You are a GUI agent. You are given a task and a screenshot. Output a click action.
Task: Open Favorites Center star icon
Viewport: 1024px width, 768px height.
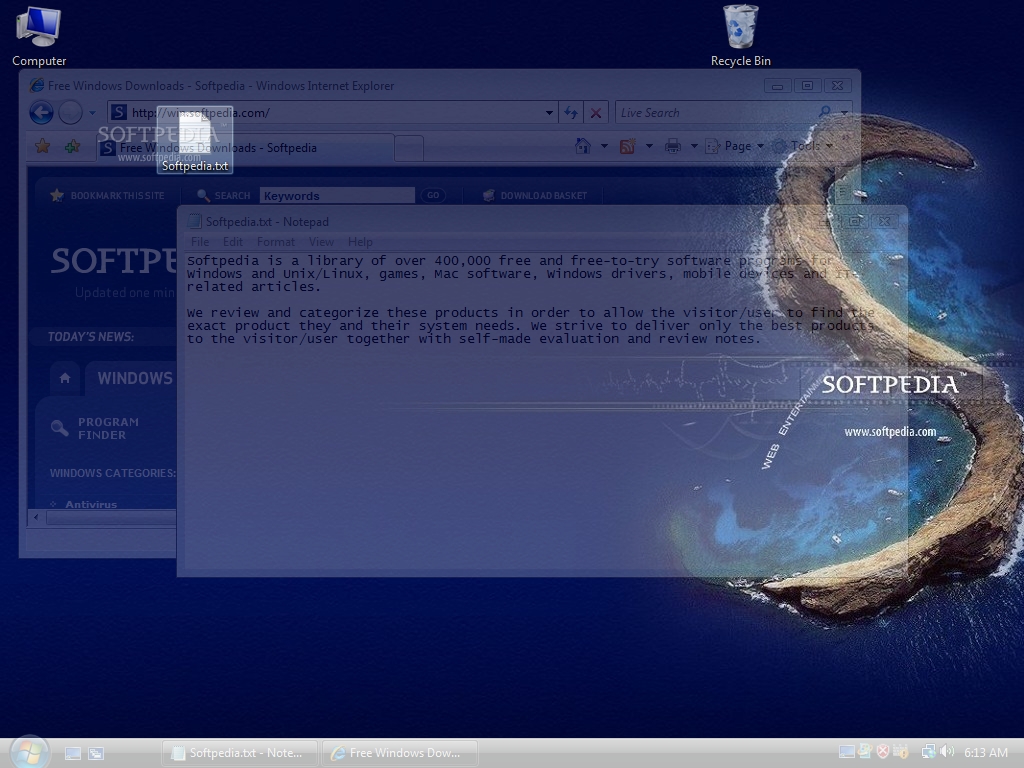pyautogui.click(x=42, y=146)
